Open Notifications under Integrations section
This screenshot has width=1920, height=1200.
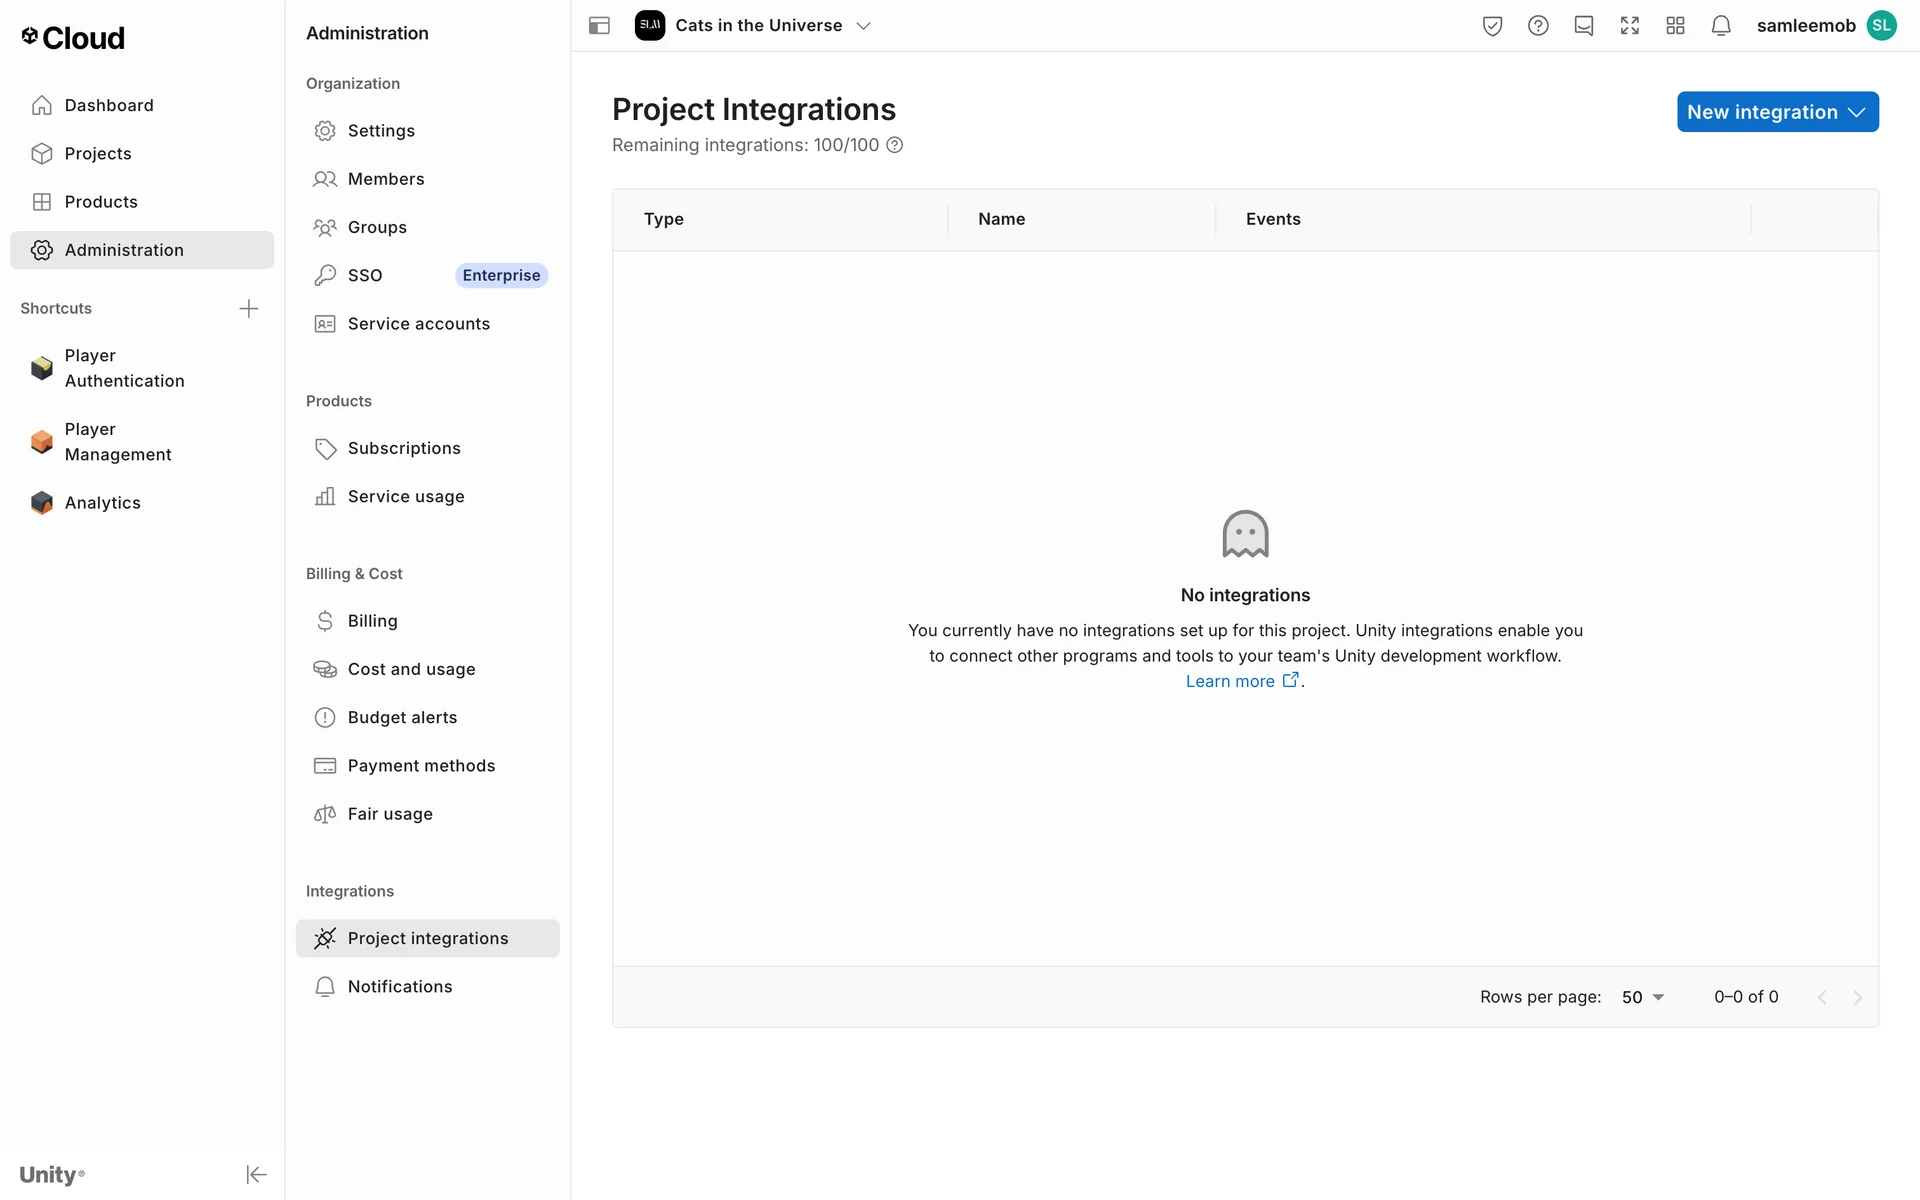(399, 986)
